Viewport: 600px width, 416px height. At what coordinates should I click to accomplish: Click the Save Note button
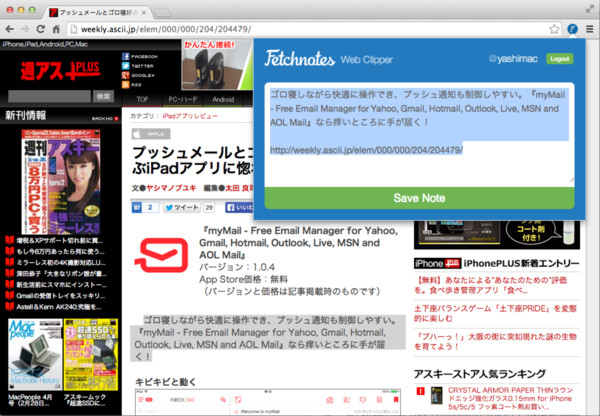coord(419,198)
